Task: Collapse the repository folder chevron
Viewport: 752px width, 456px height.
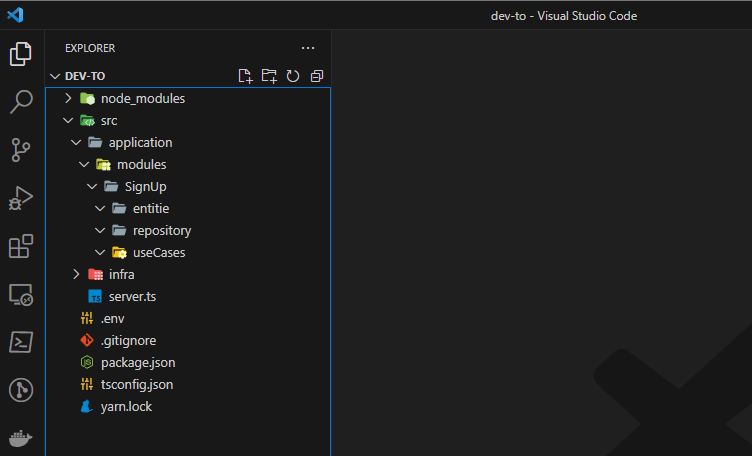Action: 100,231
